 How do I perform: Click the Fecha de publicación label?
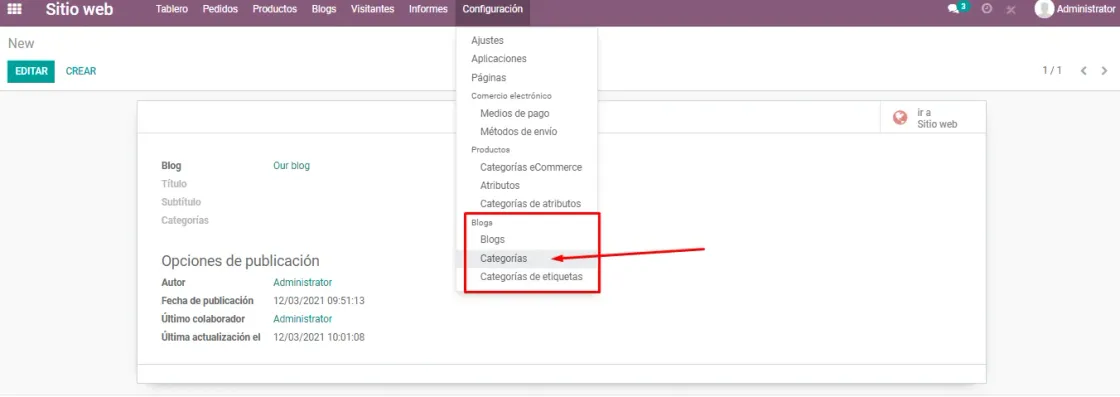click(208, 301)
